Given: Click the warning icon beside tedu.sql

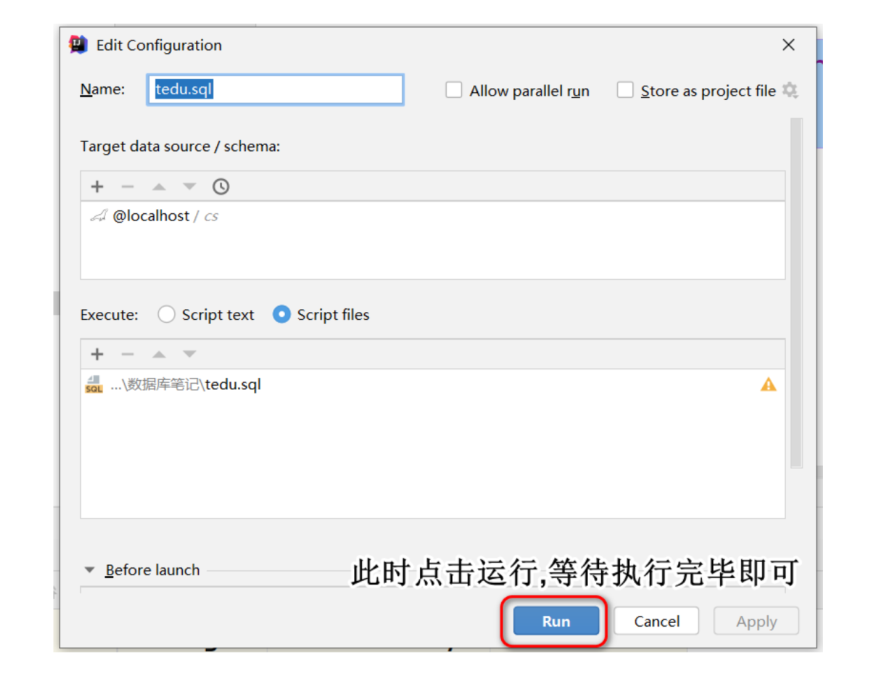Looking at the screenshot, I should [x=768, y=385].
